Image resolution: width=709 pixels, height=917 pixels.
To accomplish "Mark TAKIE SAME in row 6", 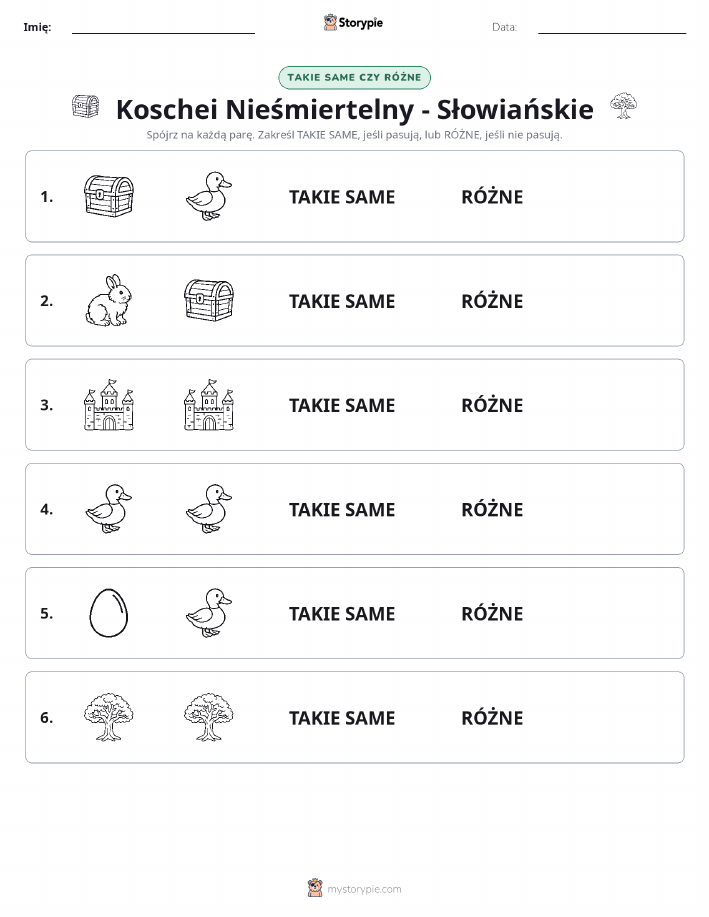I will (342, 718).
